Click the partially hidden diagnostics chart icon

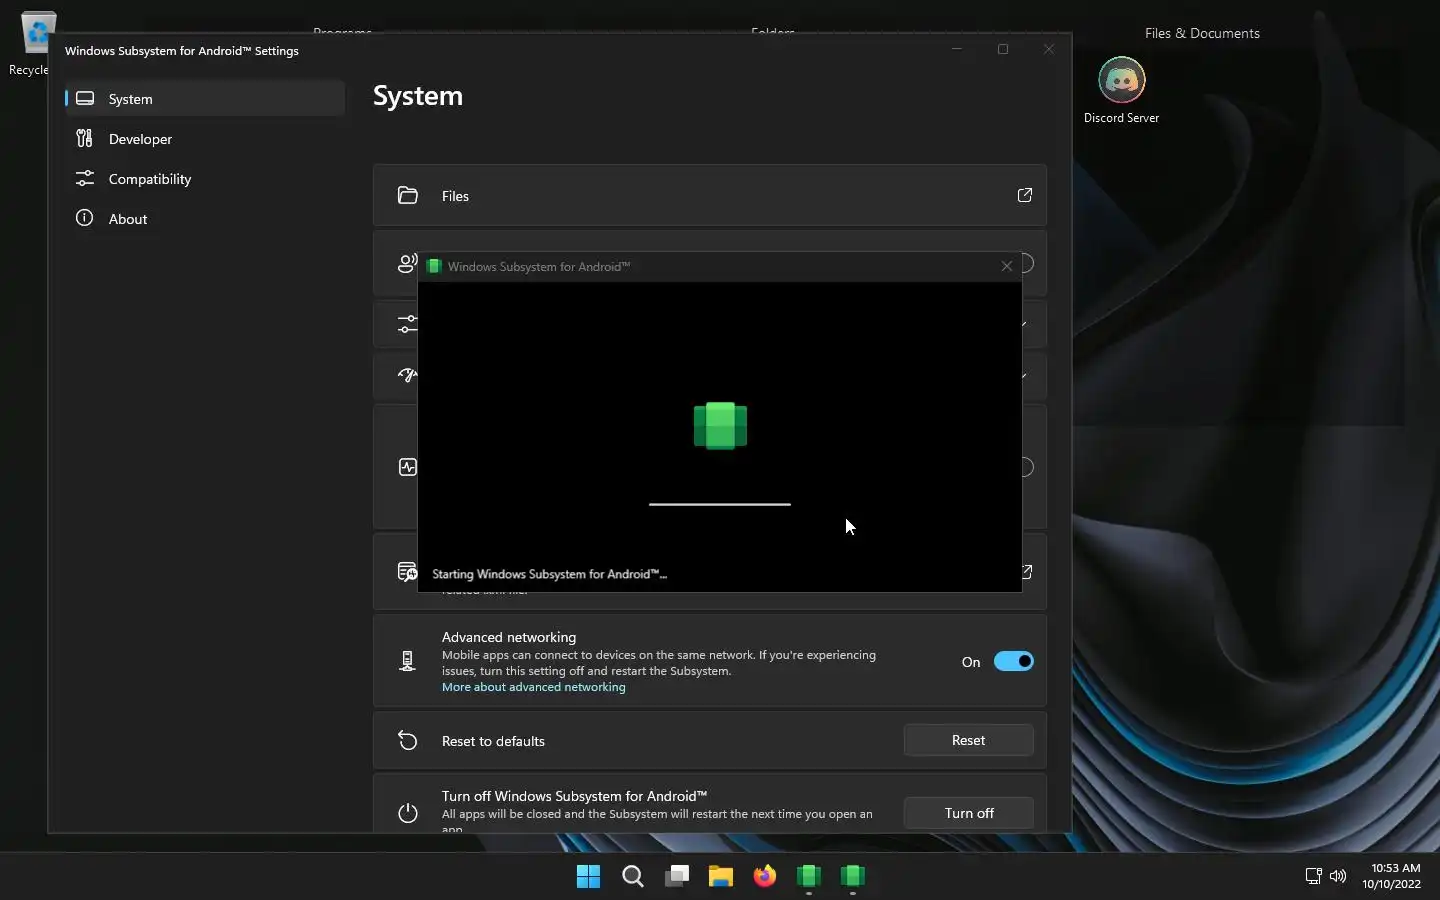click(x=407, y=467)
